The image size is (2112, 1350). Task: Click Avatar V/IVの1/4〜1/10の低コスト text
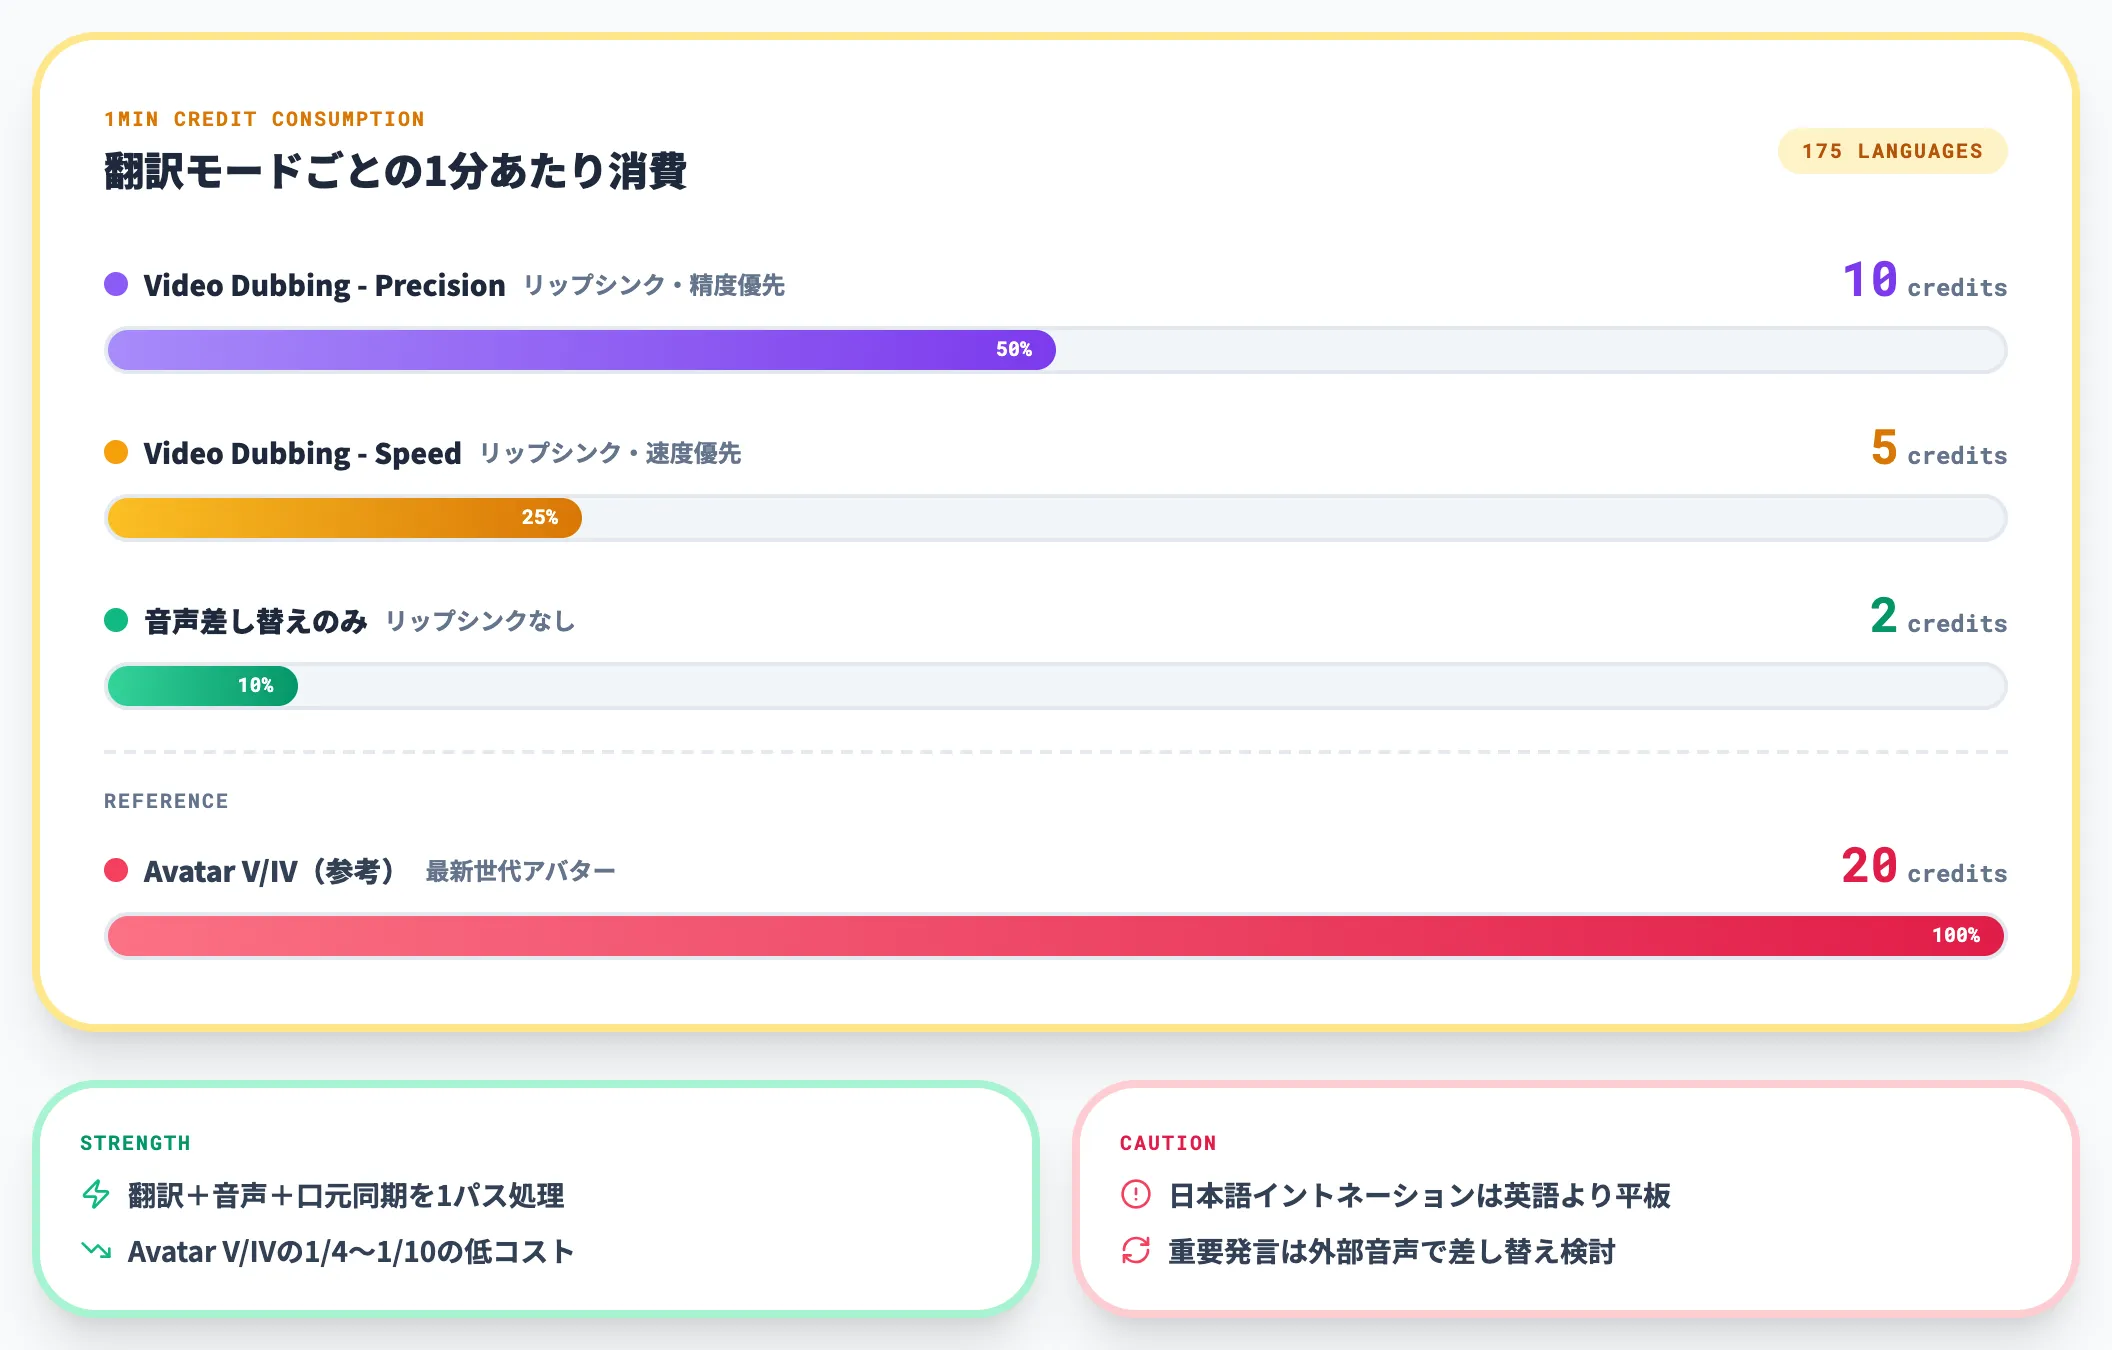(351, 1251)
